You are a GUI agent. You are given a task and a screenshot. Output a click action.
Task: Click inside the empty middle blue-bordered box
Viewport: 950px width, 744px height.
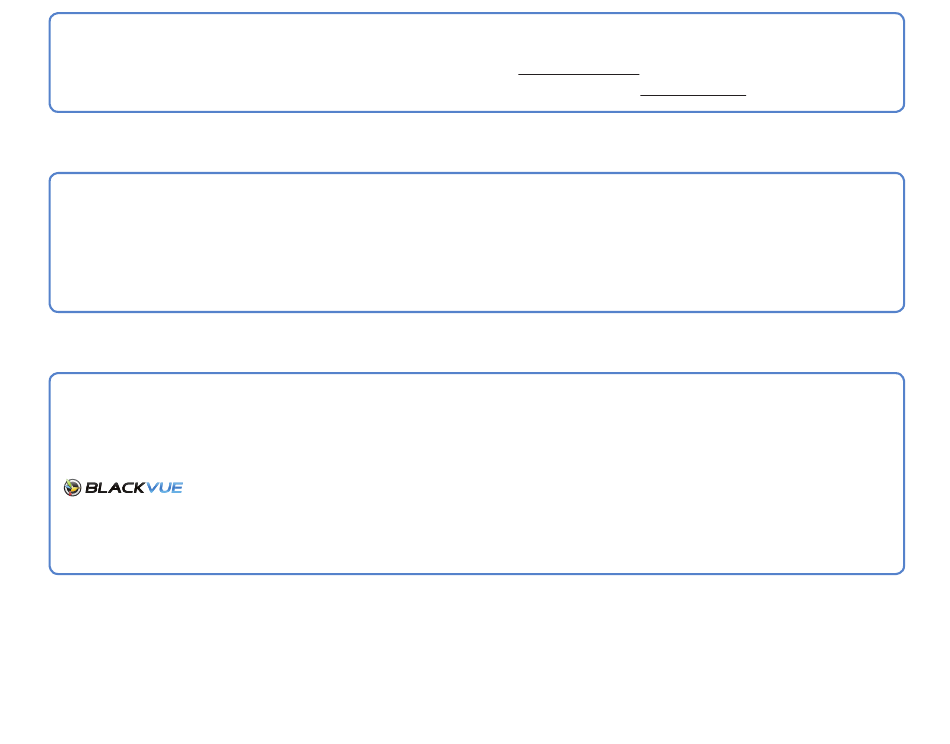[477, 242]
